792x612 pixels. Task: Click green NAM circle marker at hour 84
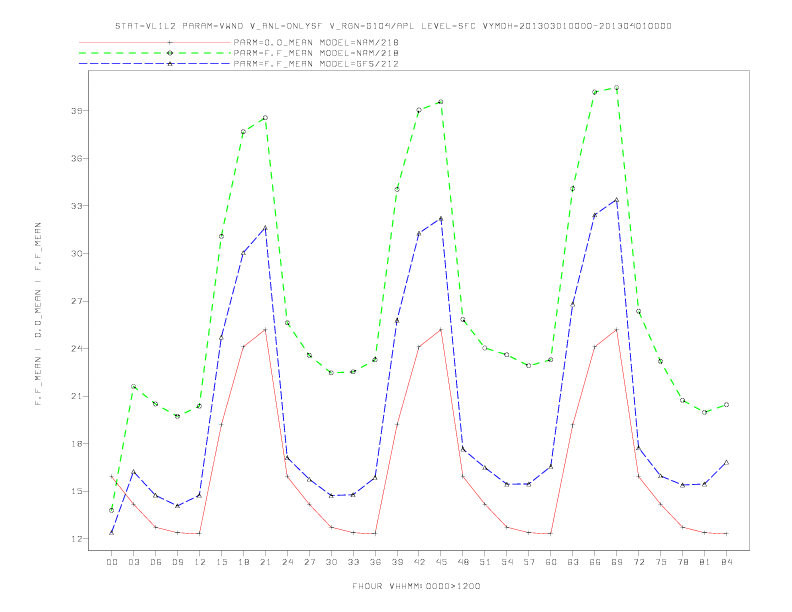726,404
